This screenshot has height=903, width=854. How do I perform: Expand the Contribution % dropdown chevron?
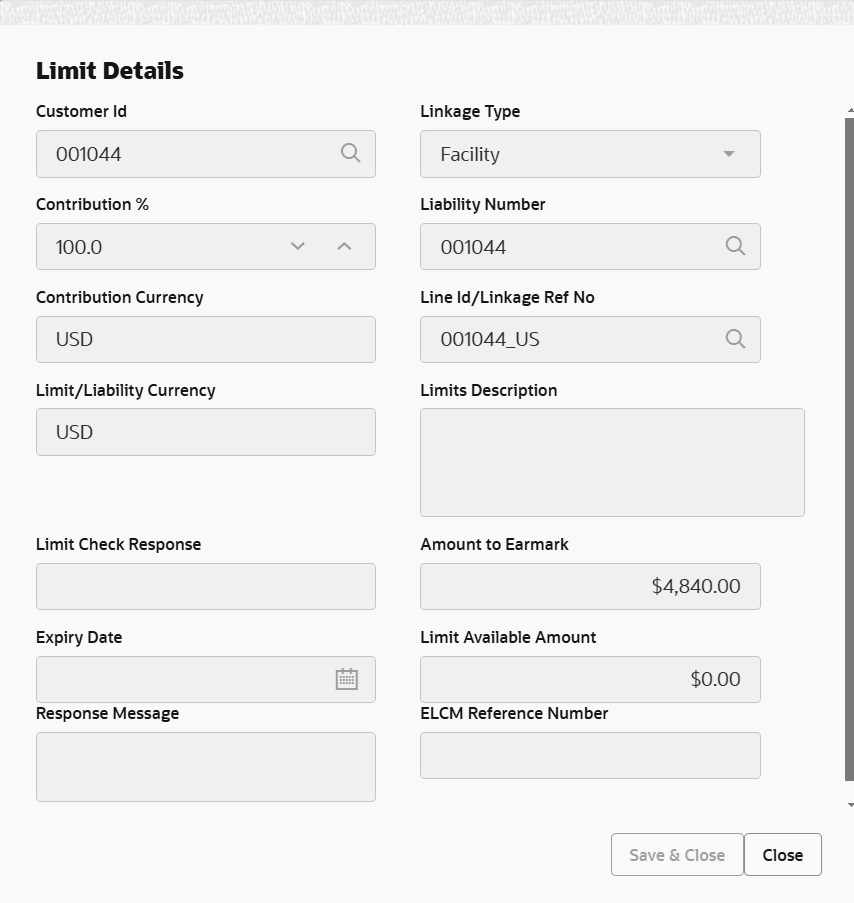click(x=297, y=246)
